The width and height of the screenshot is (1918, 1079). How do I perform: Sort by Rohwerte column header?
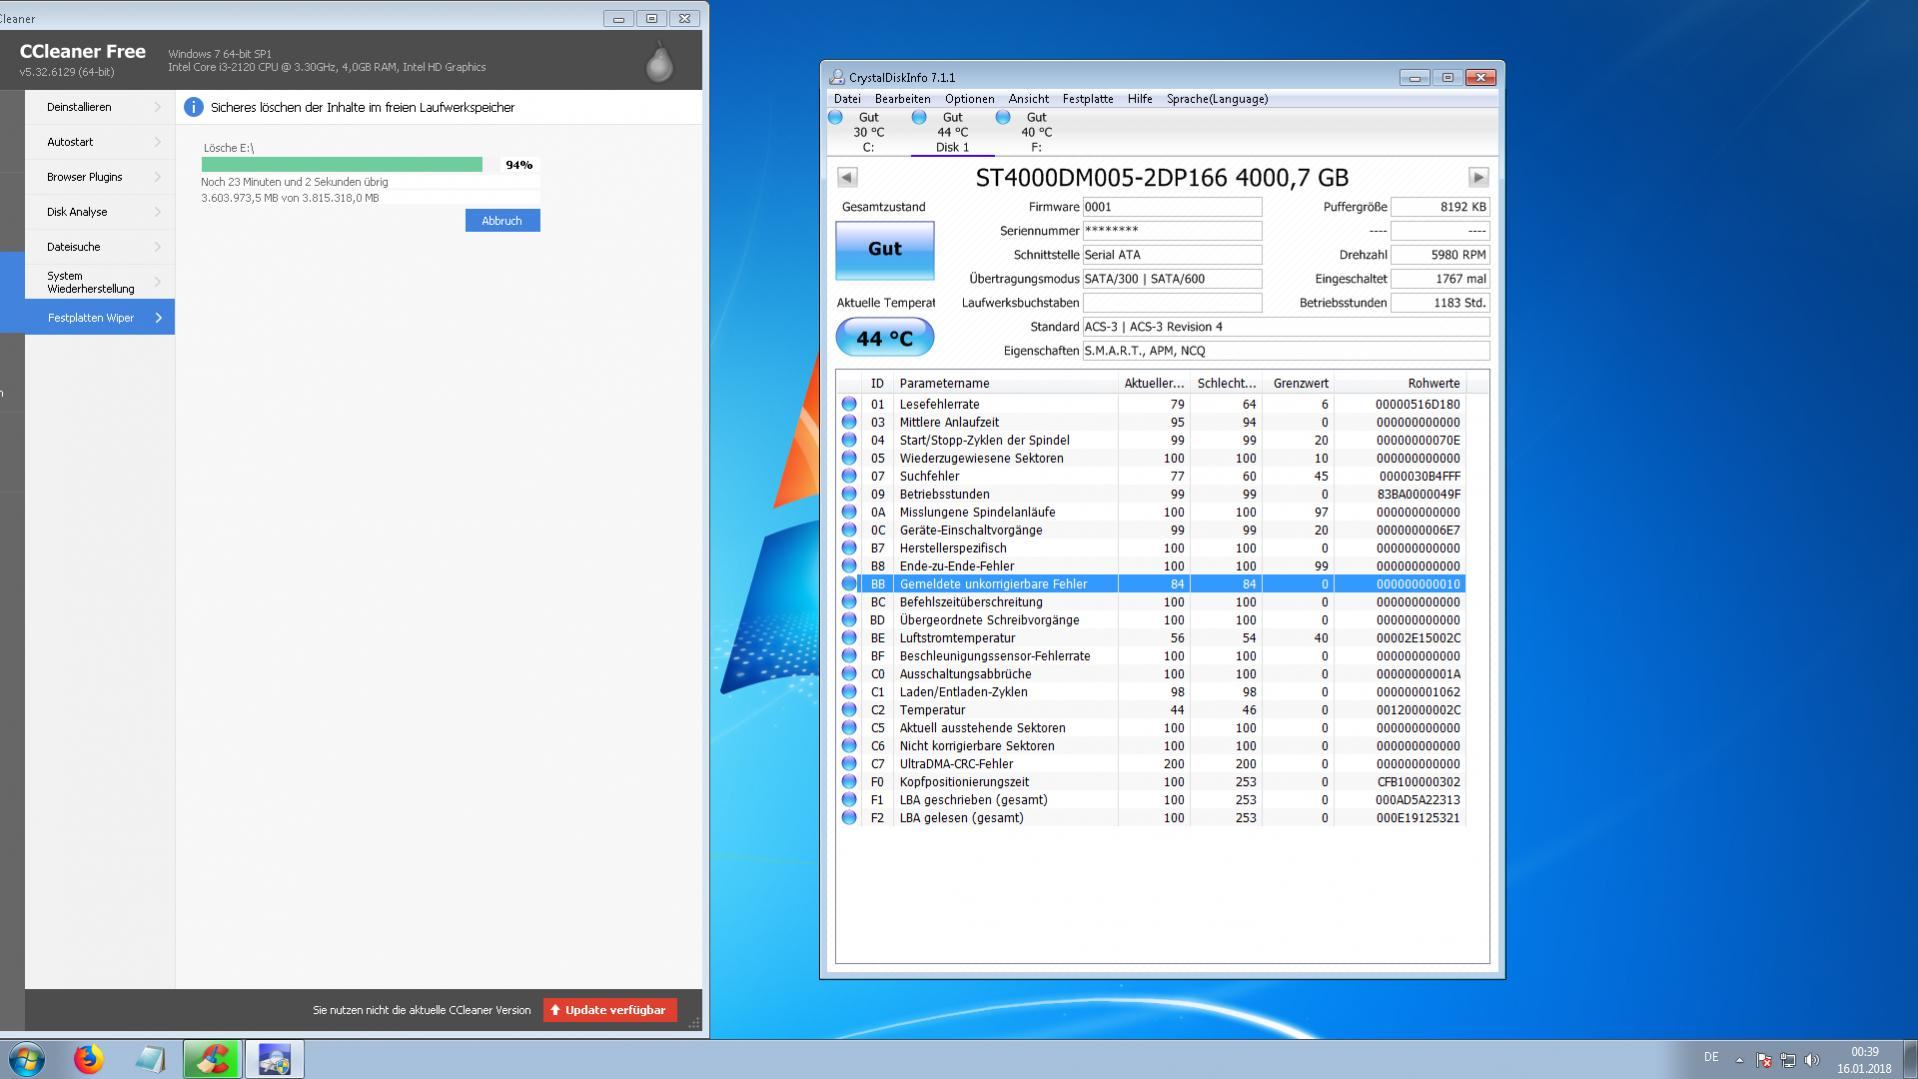pos(1400,383)
